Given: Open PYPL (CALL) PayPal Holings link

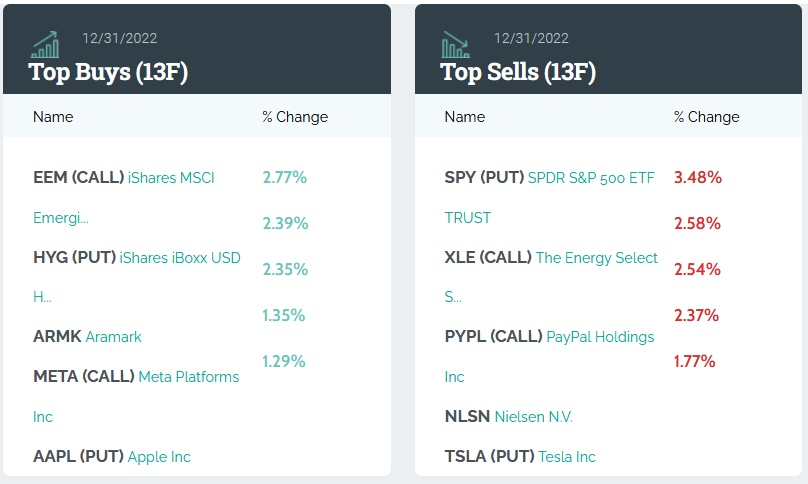Looking at the screenshot, I should click(x=549, y=337).
